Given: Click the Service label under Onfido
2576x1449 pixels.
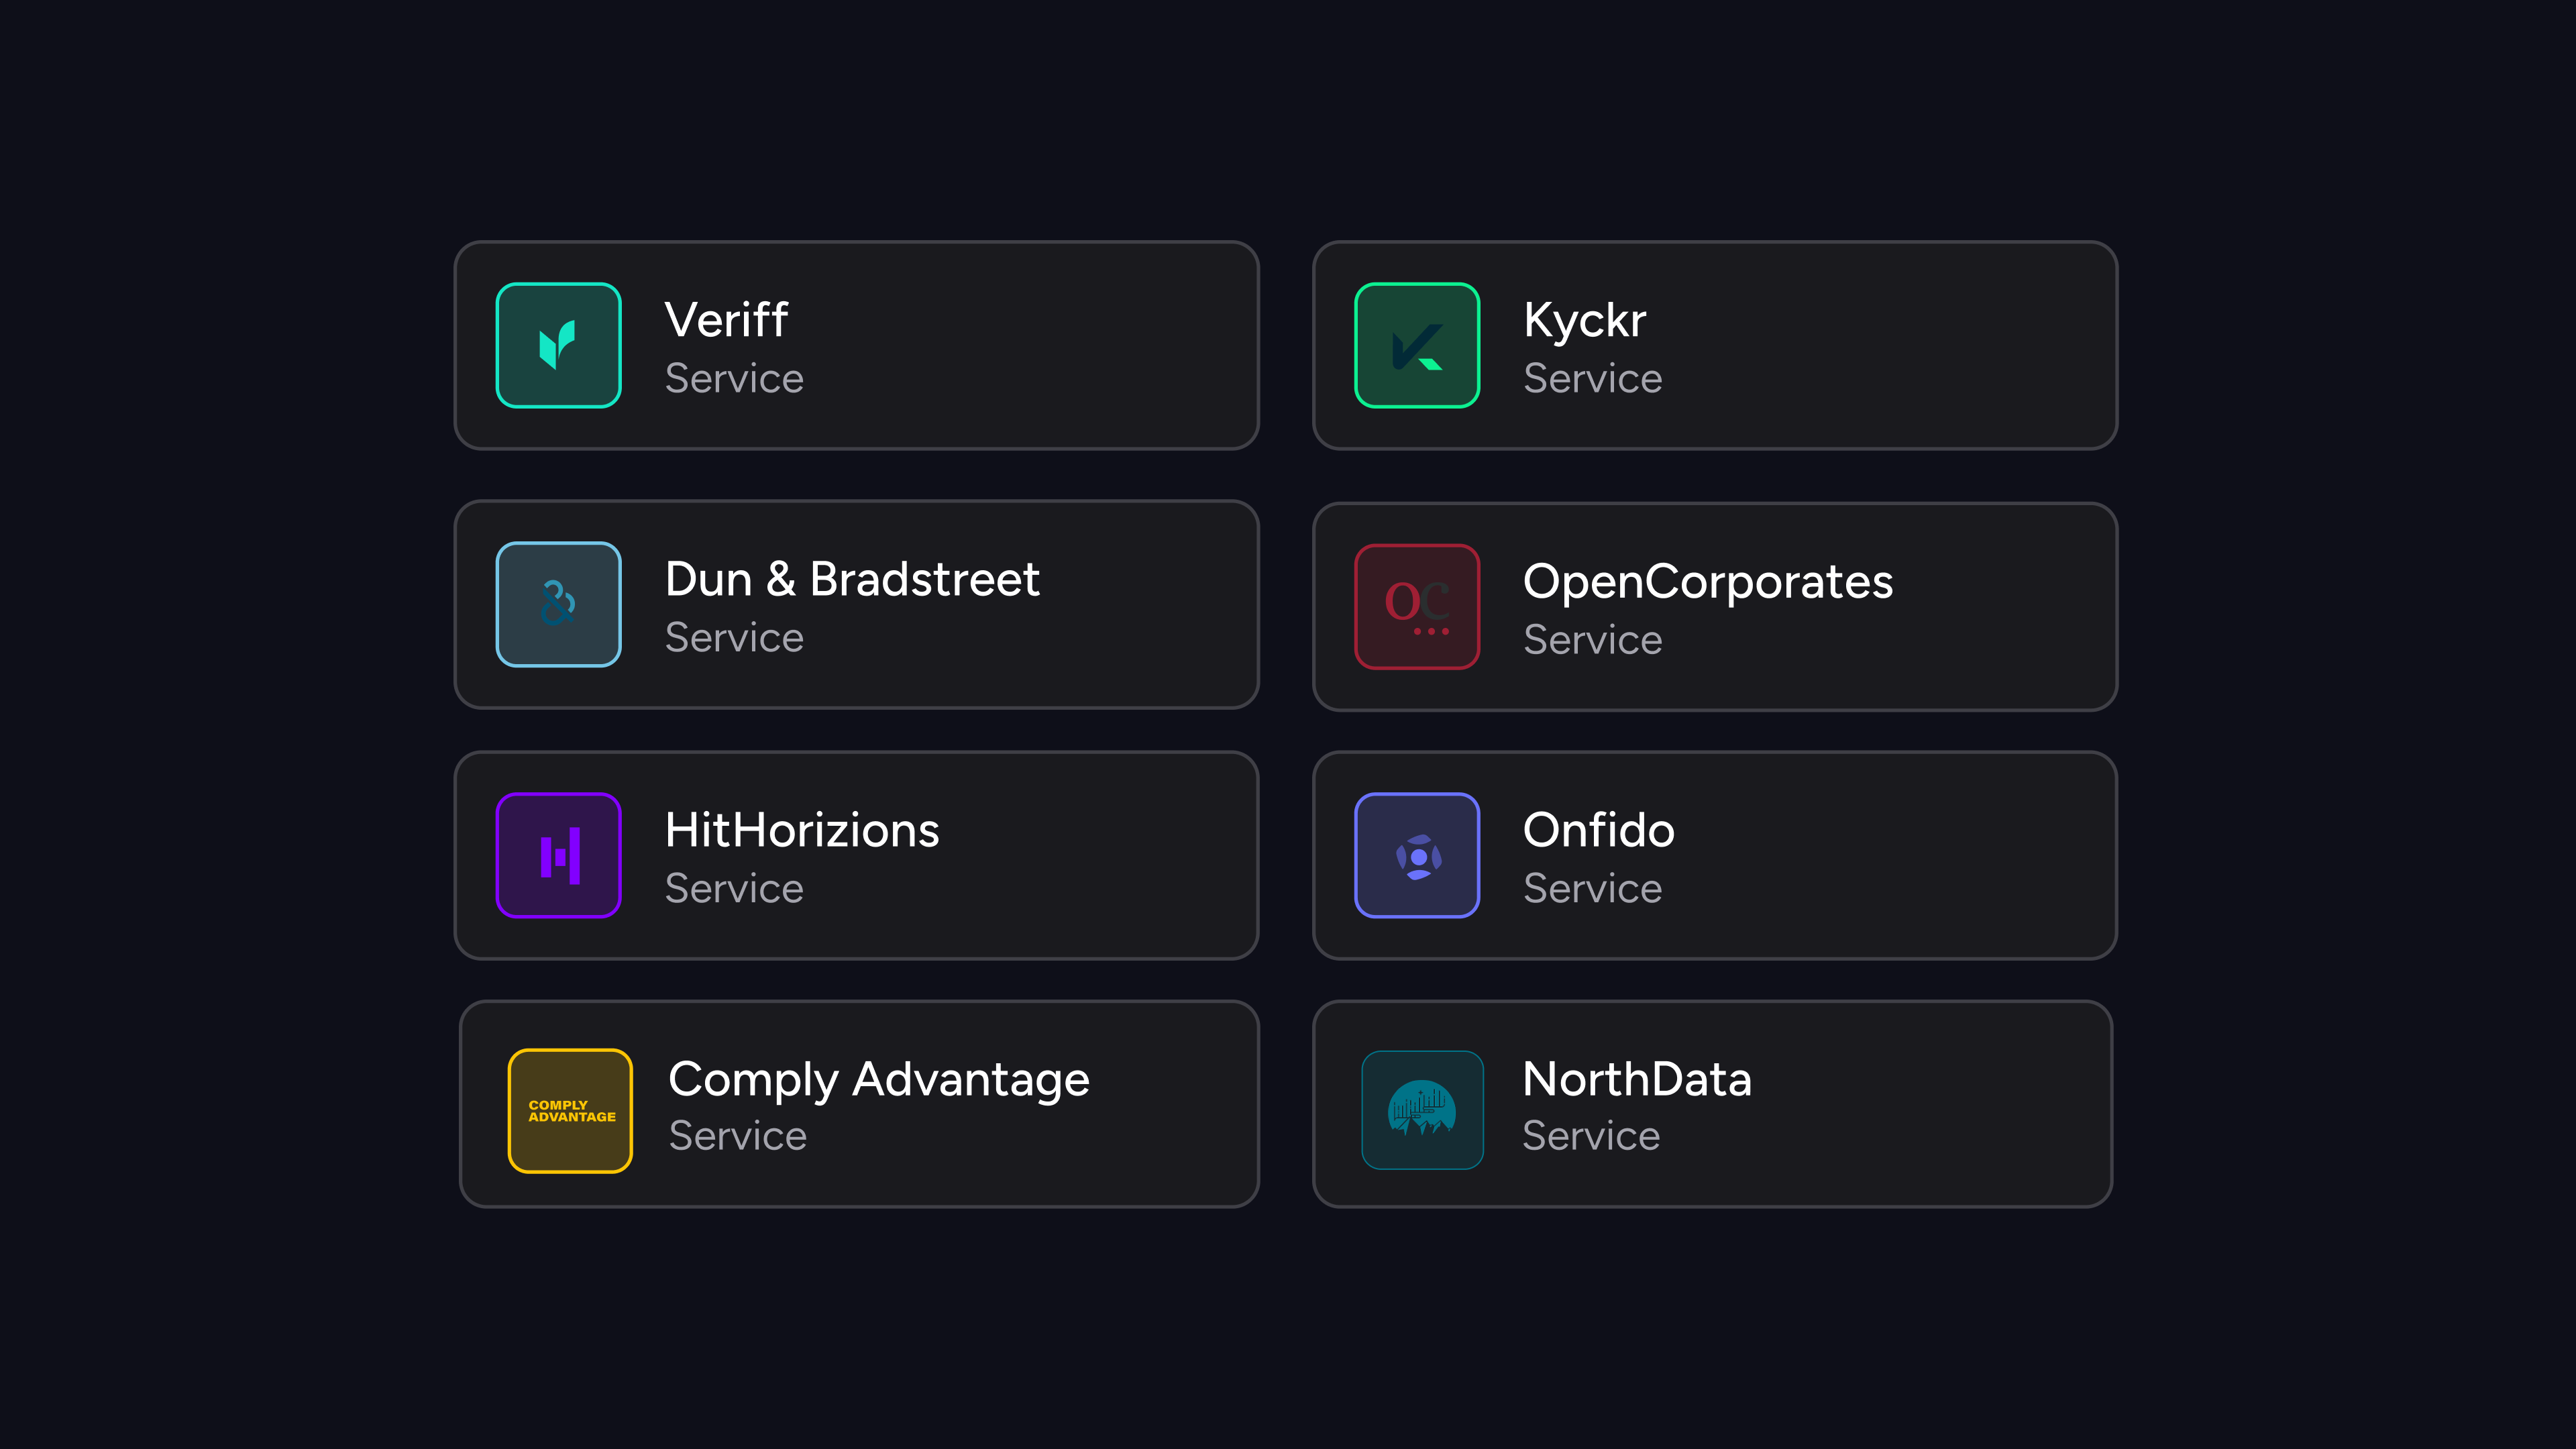Looking at the screenshot, I should pyautogui.click(x=1593, y=888).
